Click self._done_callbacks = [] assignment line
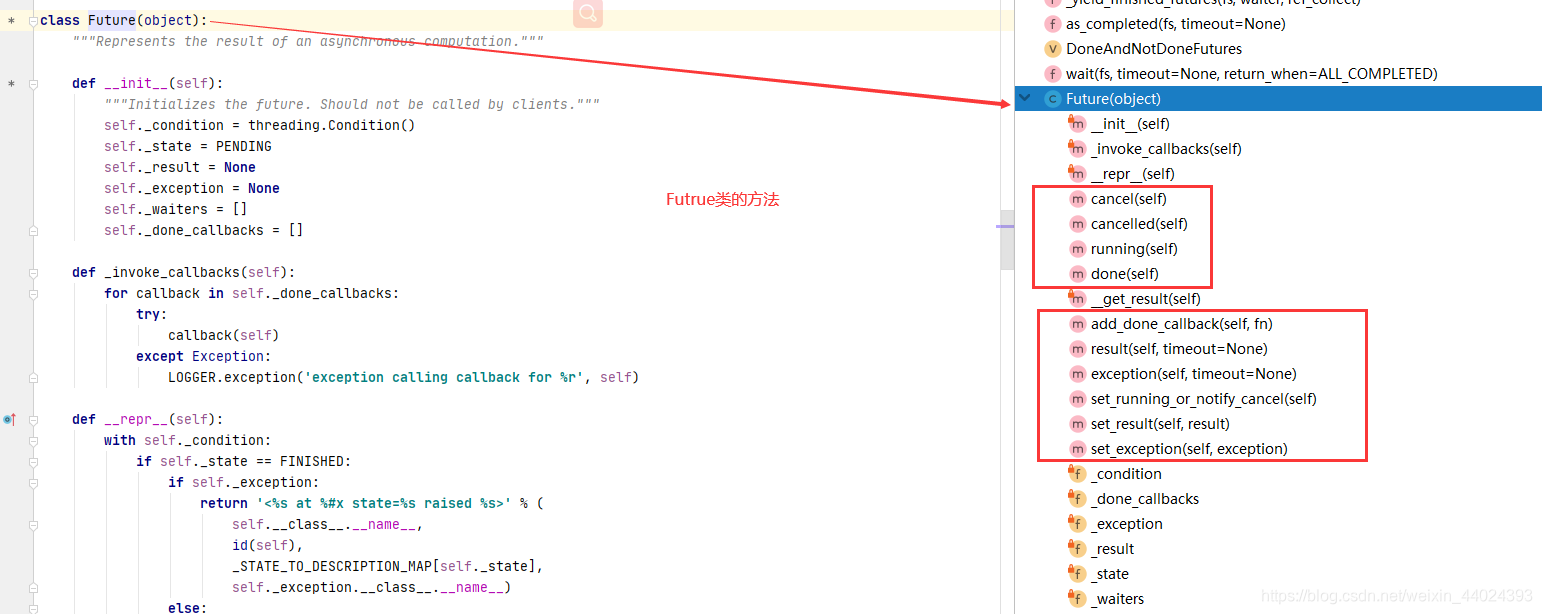Image resolution: width=1542 pixels, height=614 pixels. [203, 230]
